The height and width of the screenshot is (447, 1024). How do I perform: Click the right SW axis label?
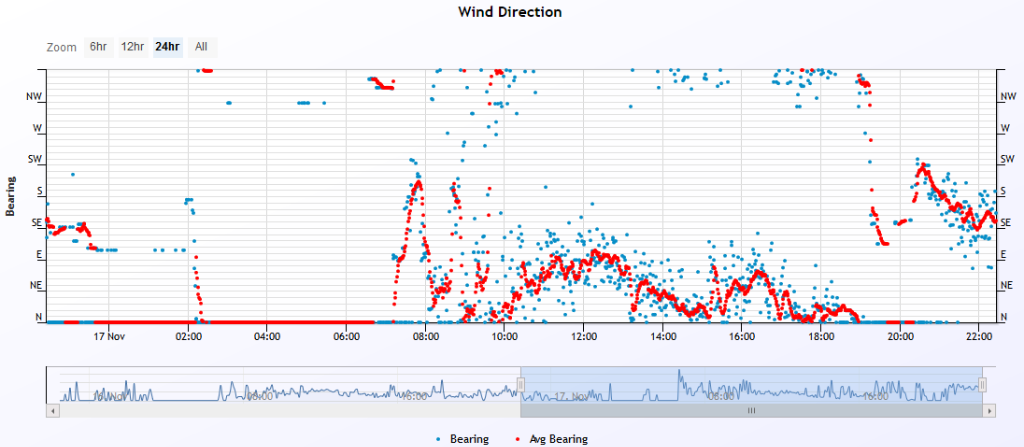[x=1007, y=159]
